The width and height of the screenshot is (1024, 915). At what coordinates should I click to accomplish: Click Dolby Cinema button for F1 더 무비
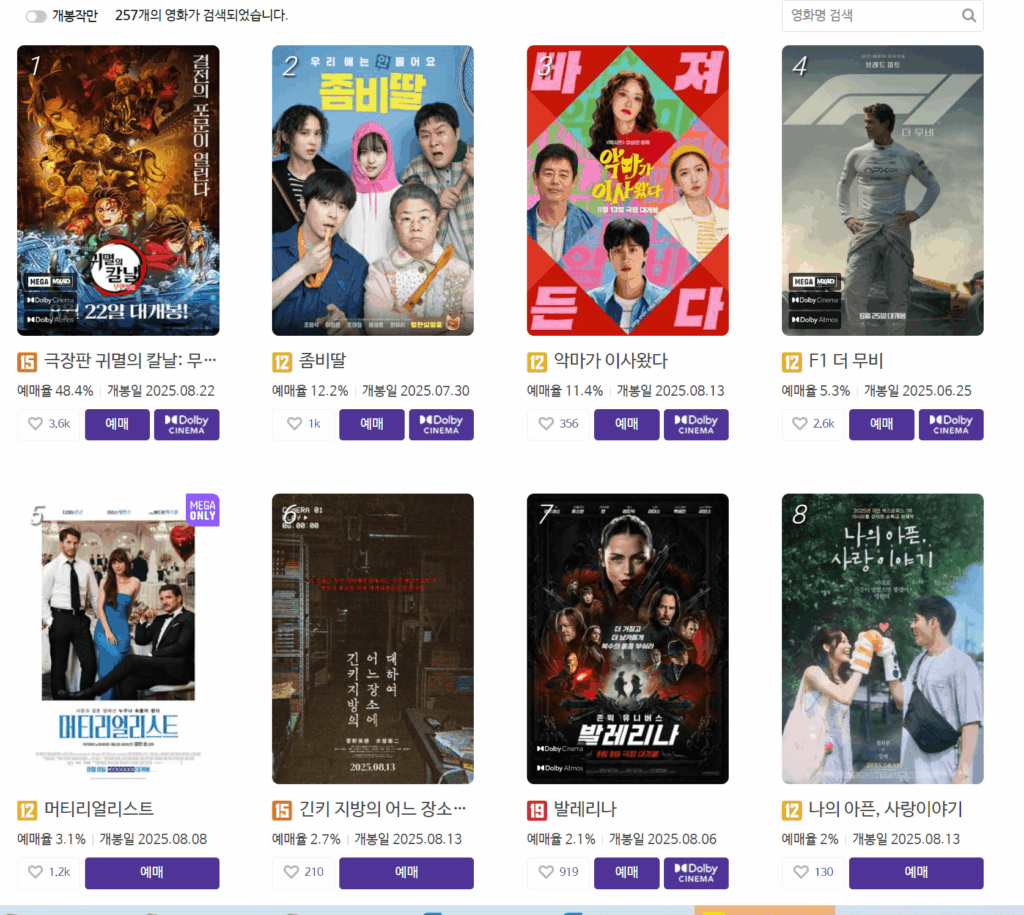tap(951, 425)
